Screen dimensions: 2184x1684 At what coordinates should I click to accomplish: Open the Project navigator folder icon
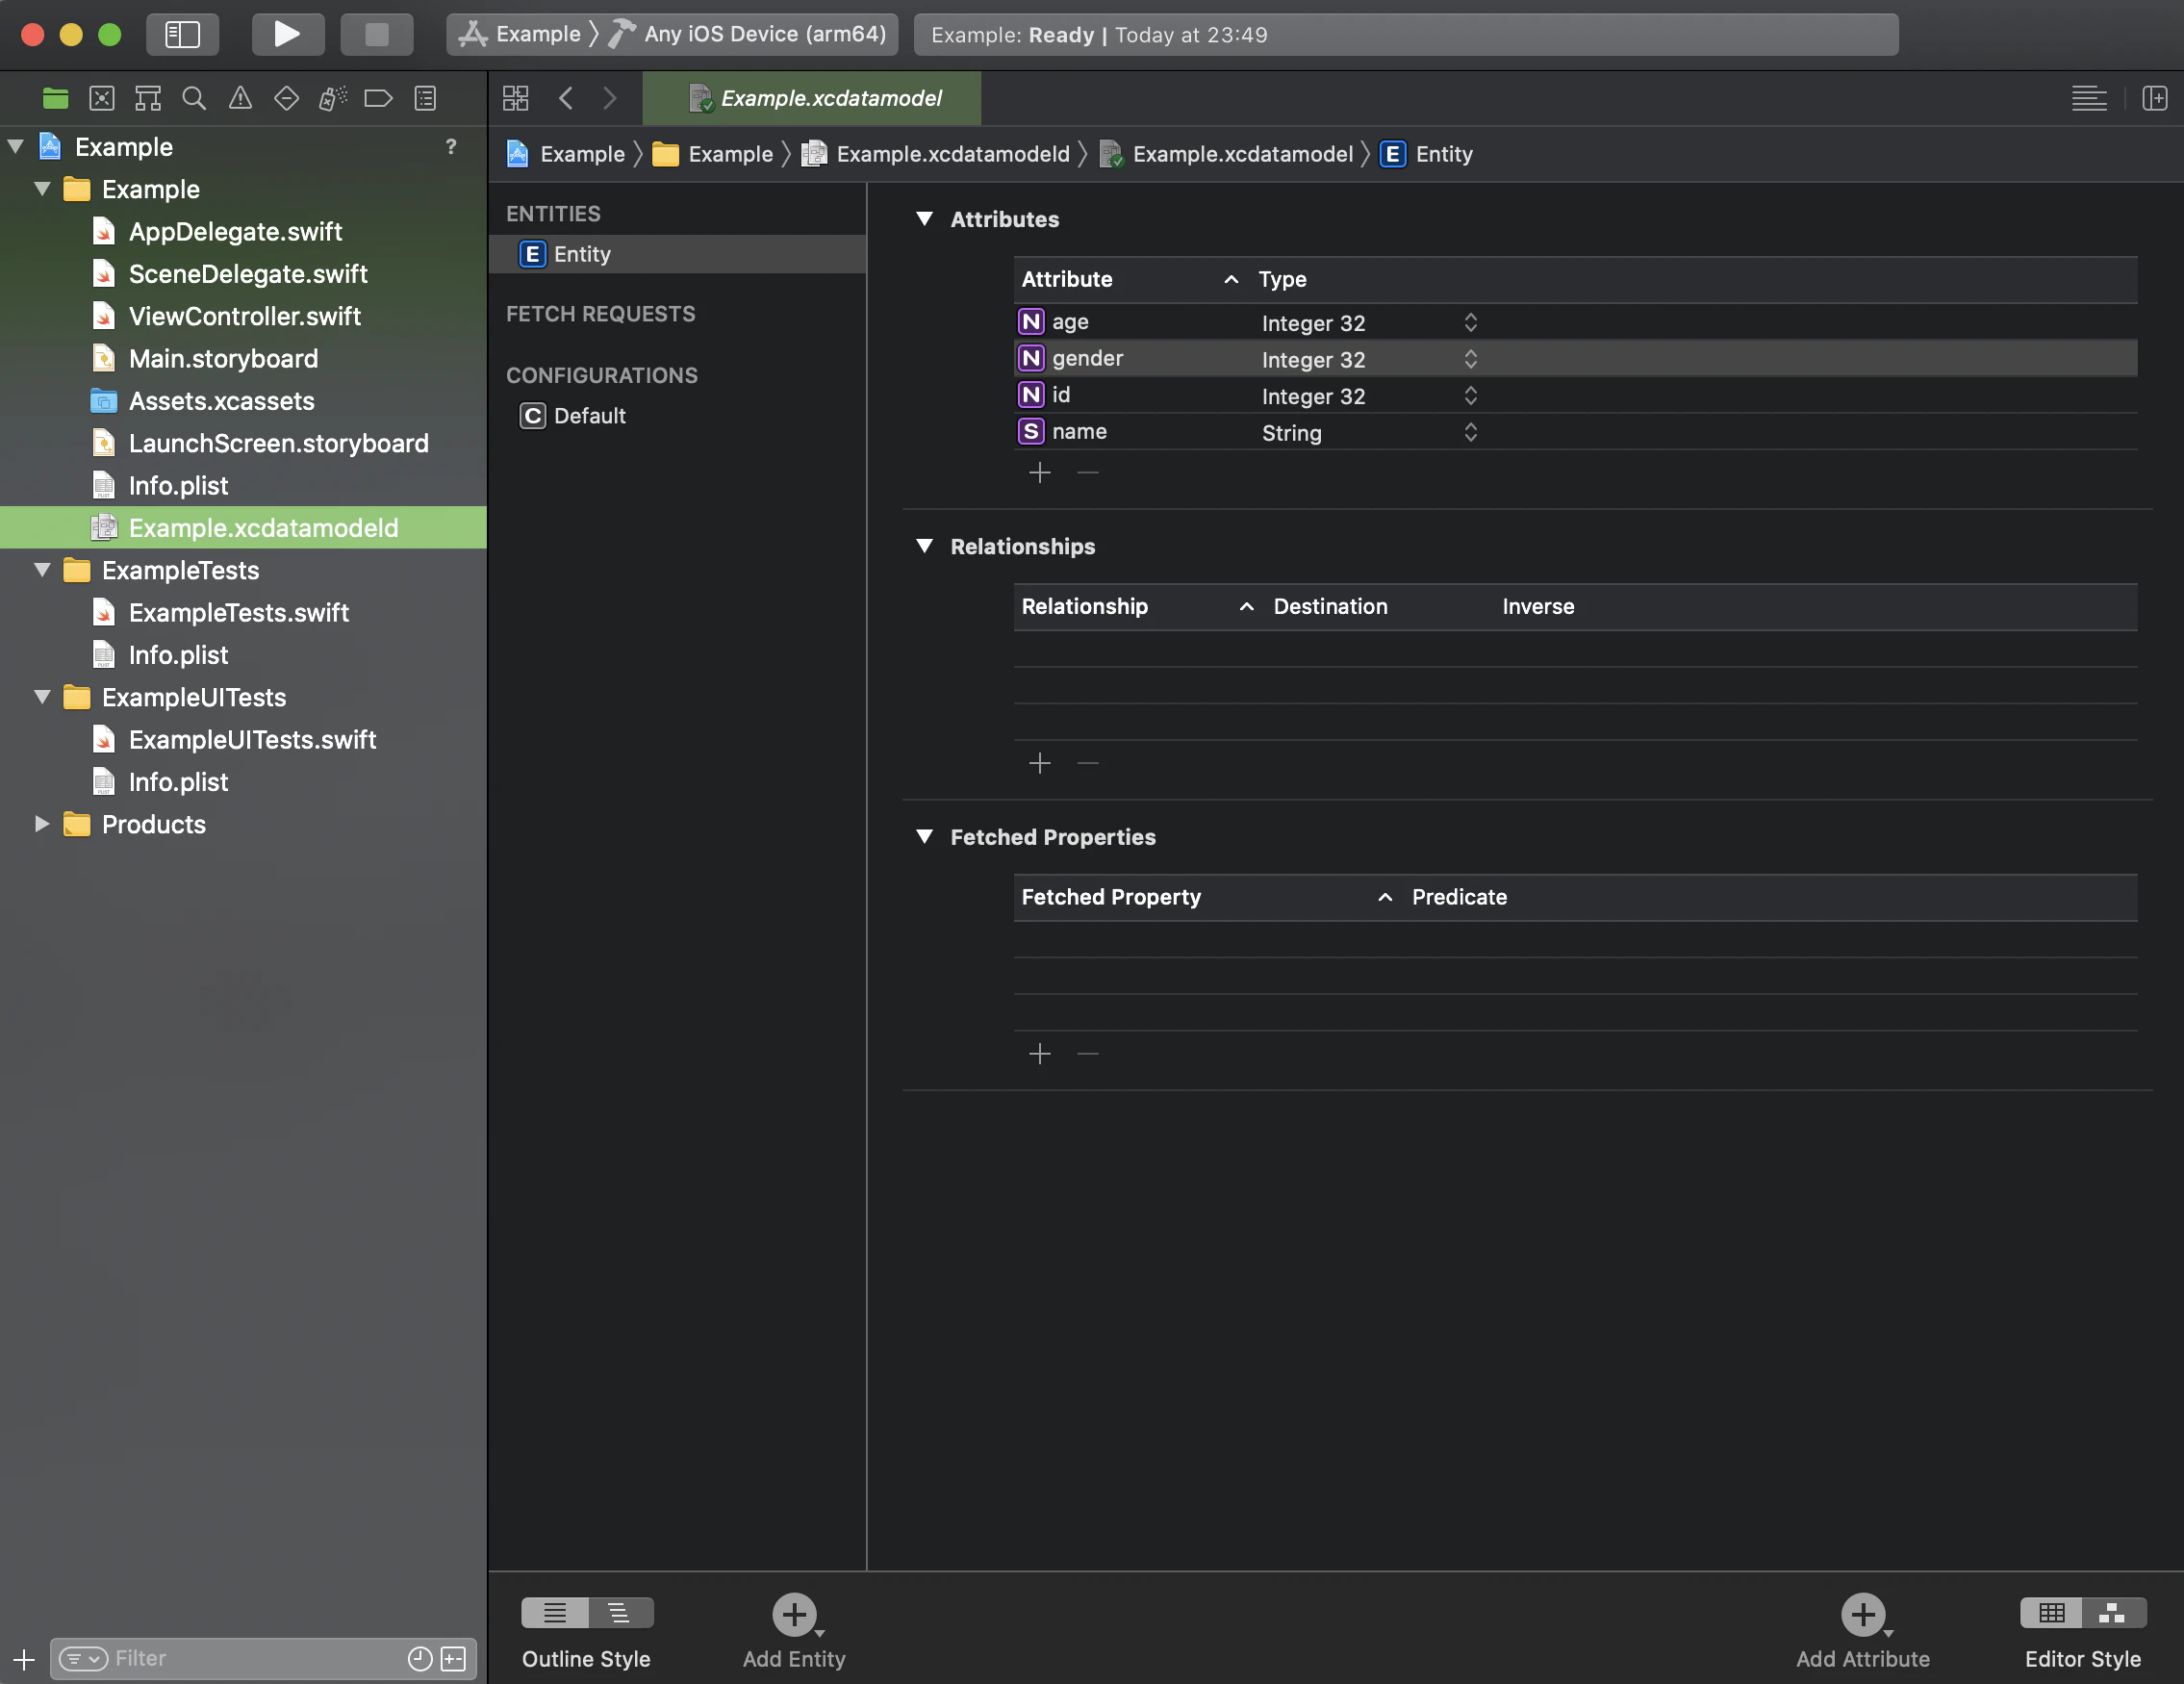[56, 98]
